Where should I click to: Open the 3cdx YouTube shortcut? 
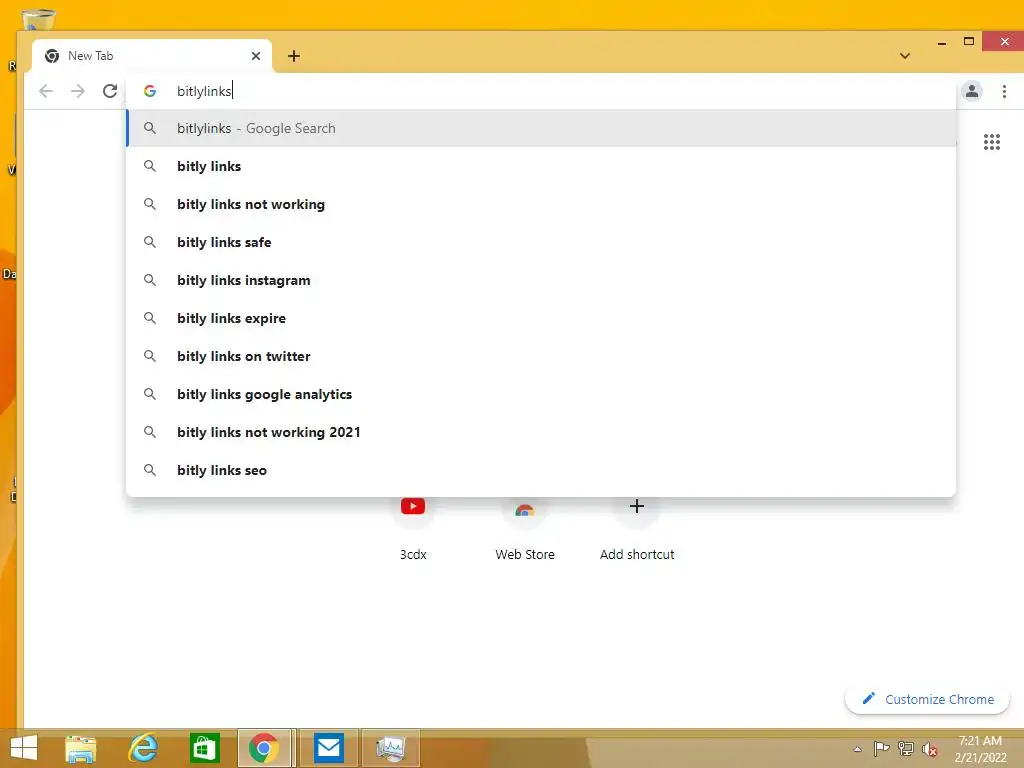click(x=413, y=506)
